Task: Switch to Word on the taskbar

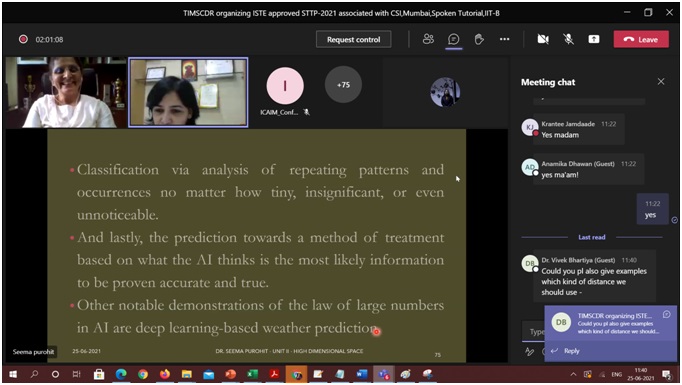Action: pos(362,374)
